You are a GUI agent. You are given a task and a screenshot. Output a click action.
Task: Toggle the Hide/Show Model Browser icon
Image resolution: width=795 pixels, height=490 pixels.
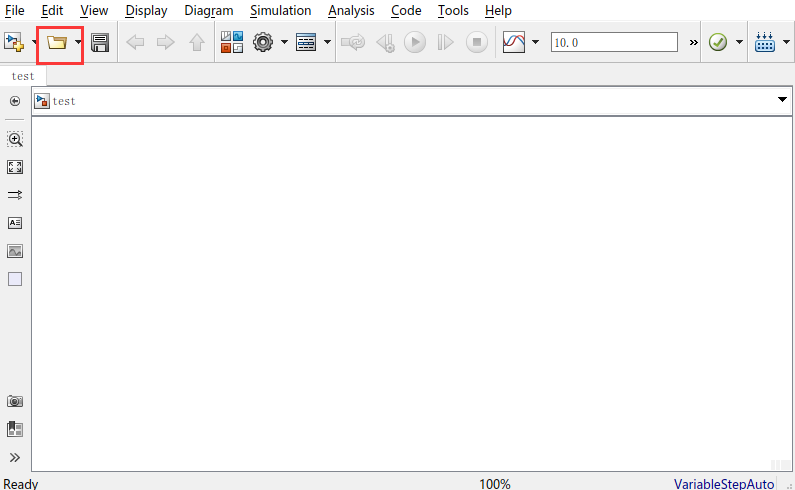point(15,101)
